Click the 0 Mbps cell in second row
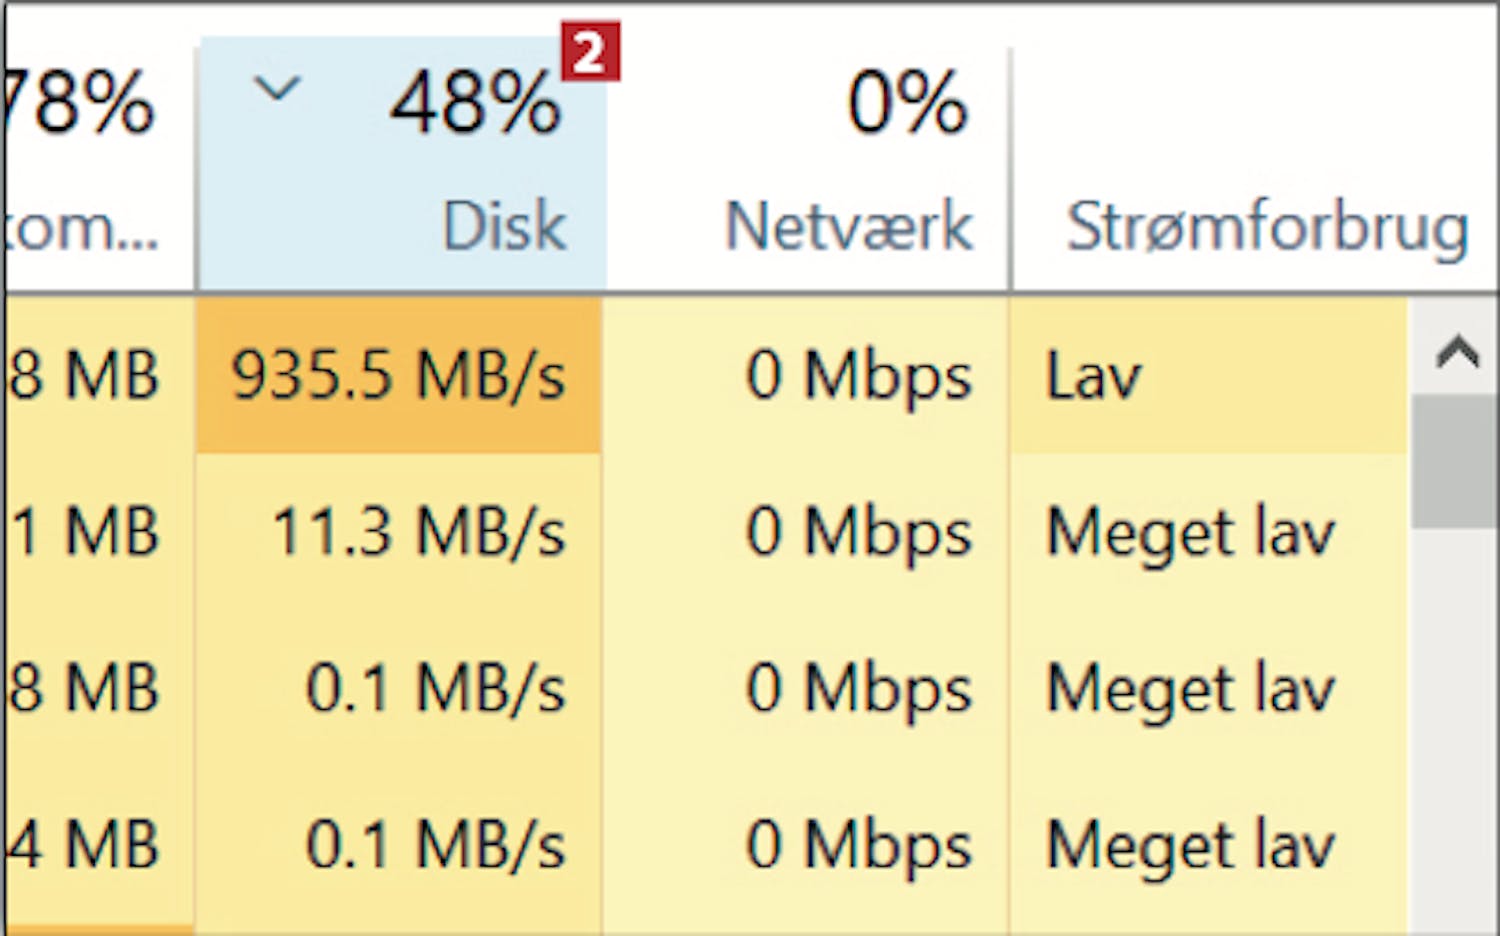 (x=858, y=531)
